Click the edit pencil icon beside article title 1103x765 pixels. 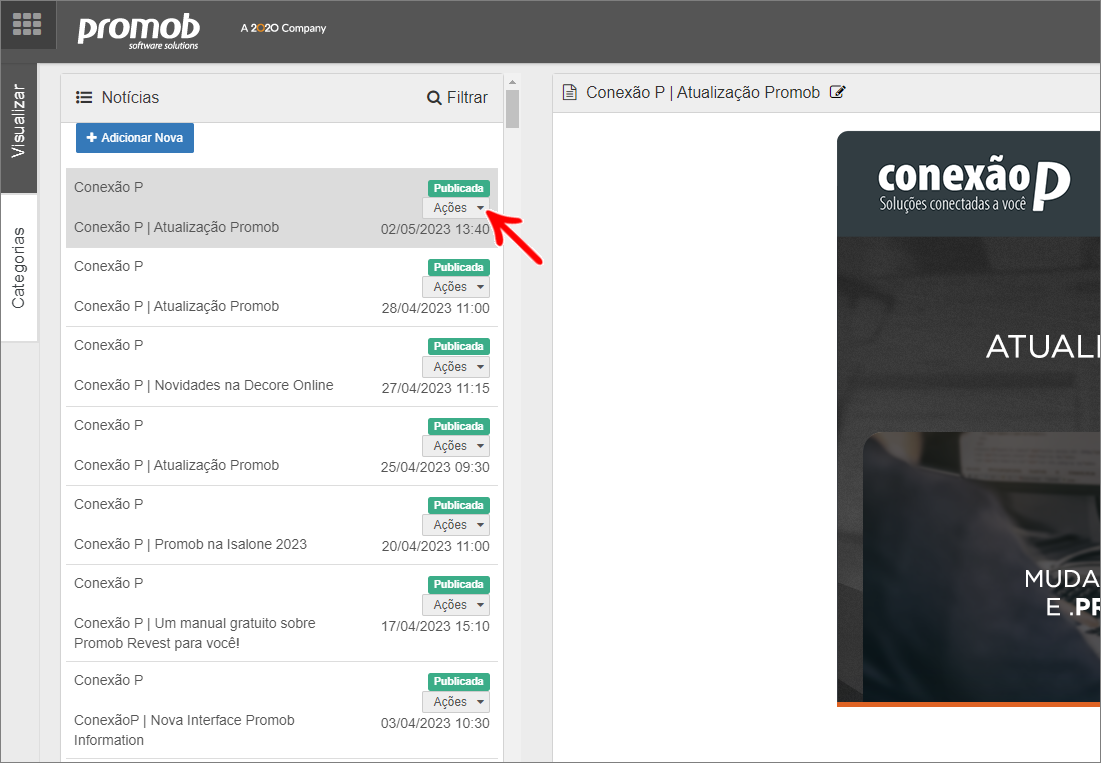coord(837,92)
